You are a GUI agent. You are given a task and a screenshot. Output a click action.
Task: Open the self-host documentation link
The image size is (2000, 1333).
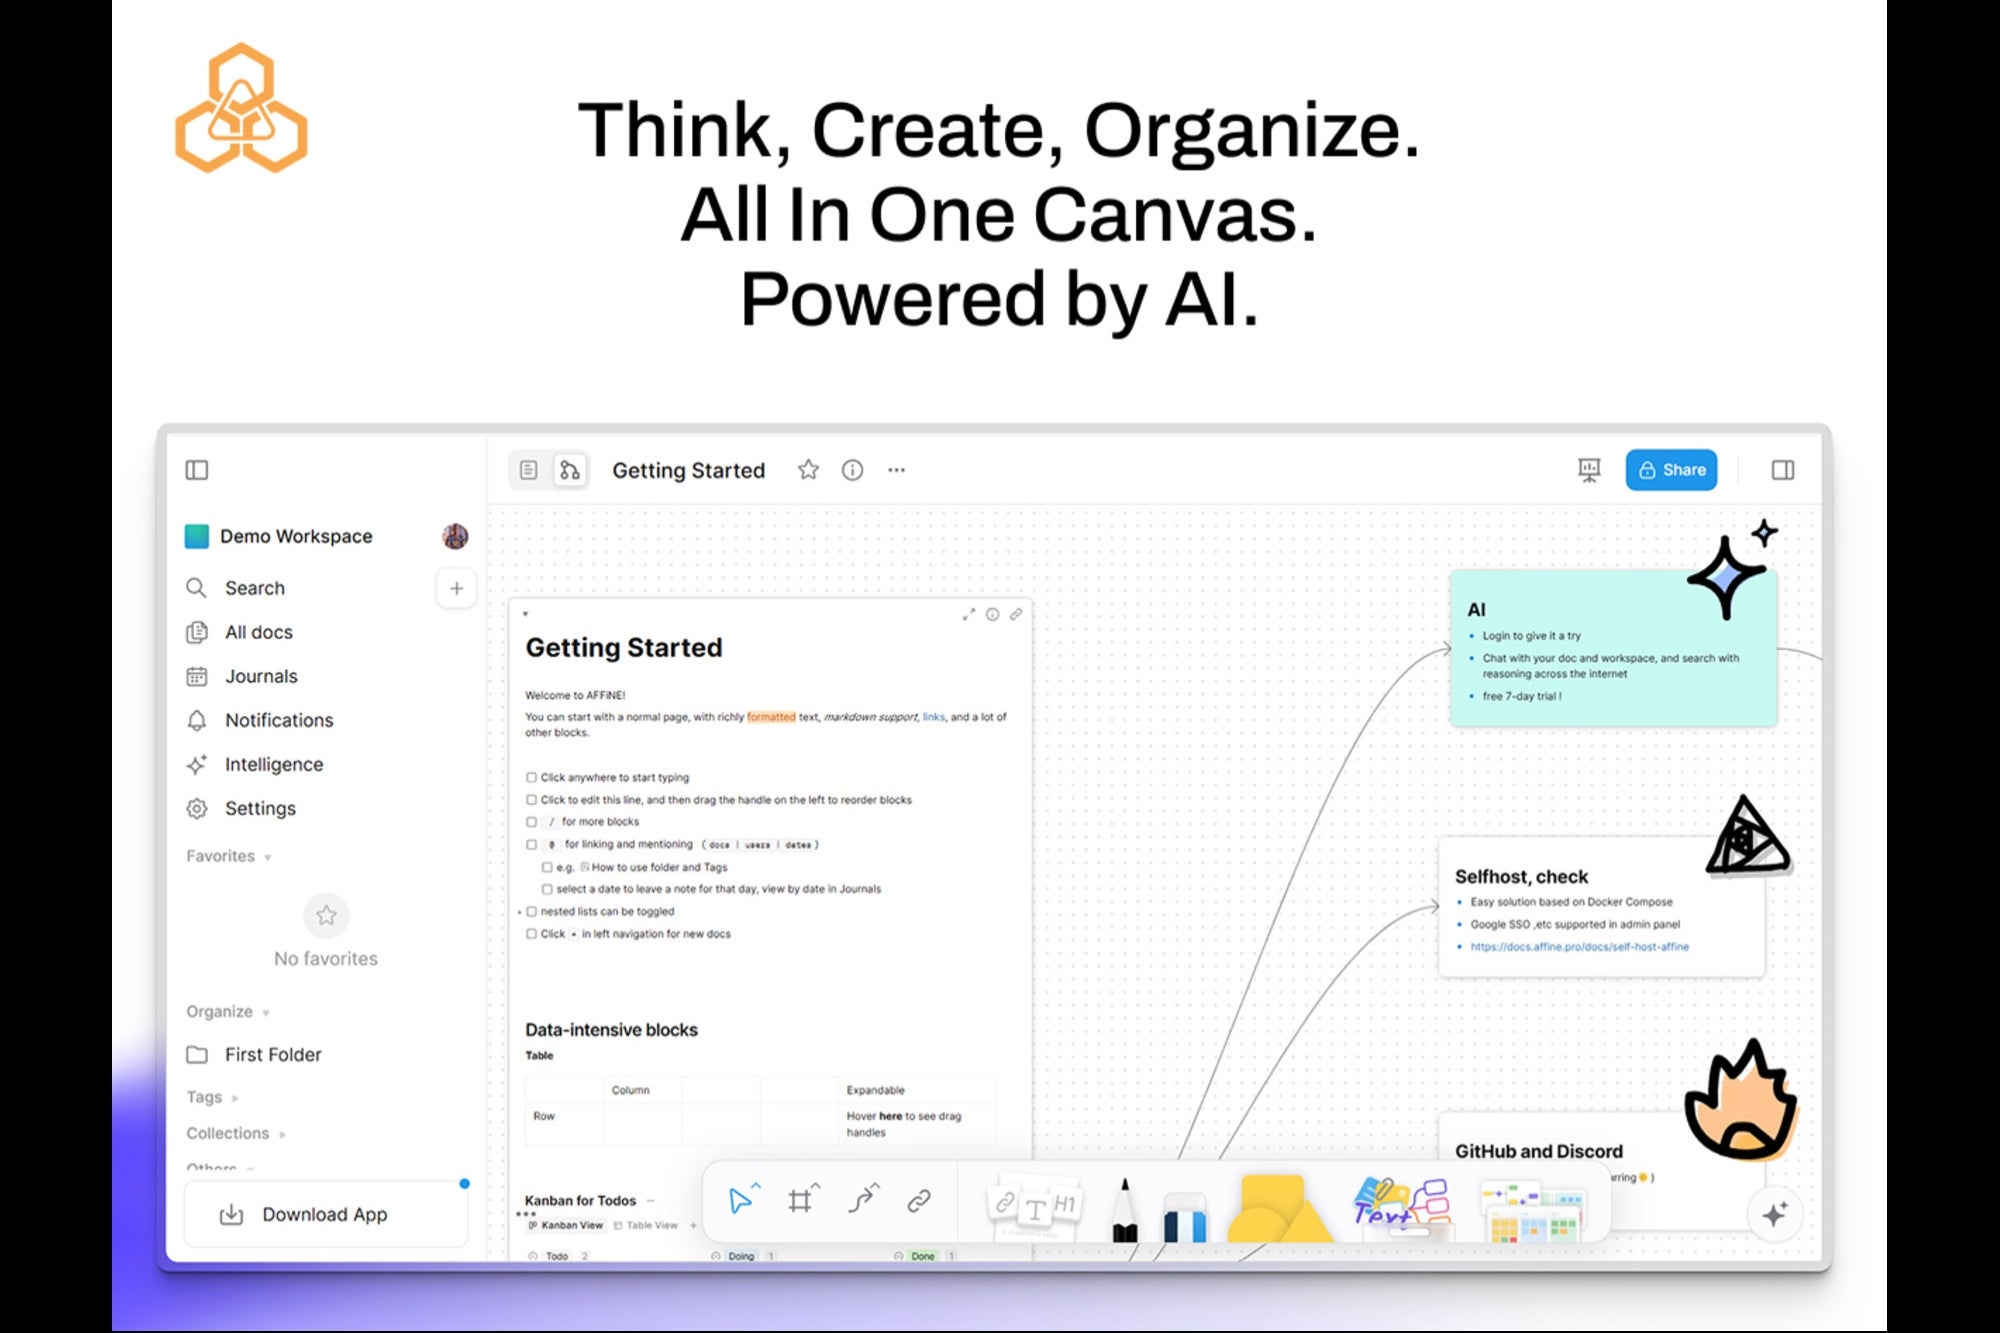[x=1578, y=946]
